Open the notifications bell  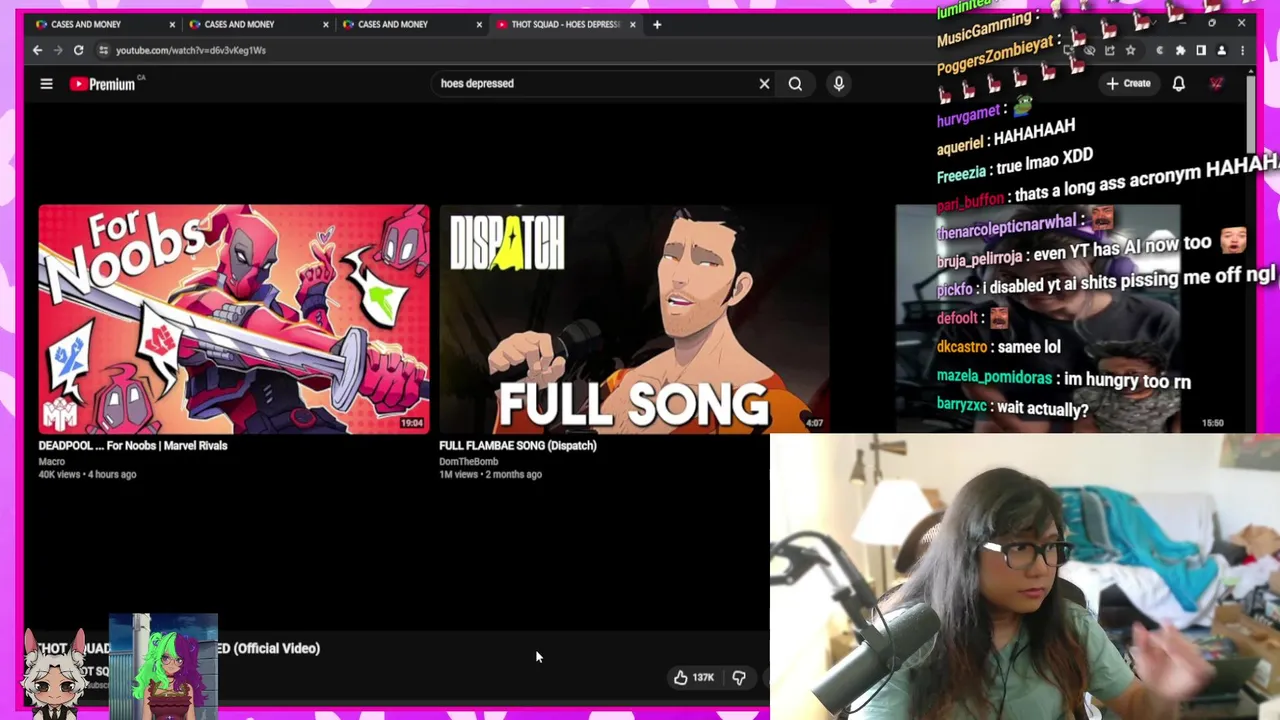(x=1179, y=84)
